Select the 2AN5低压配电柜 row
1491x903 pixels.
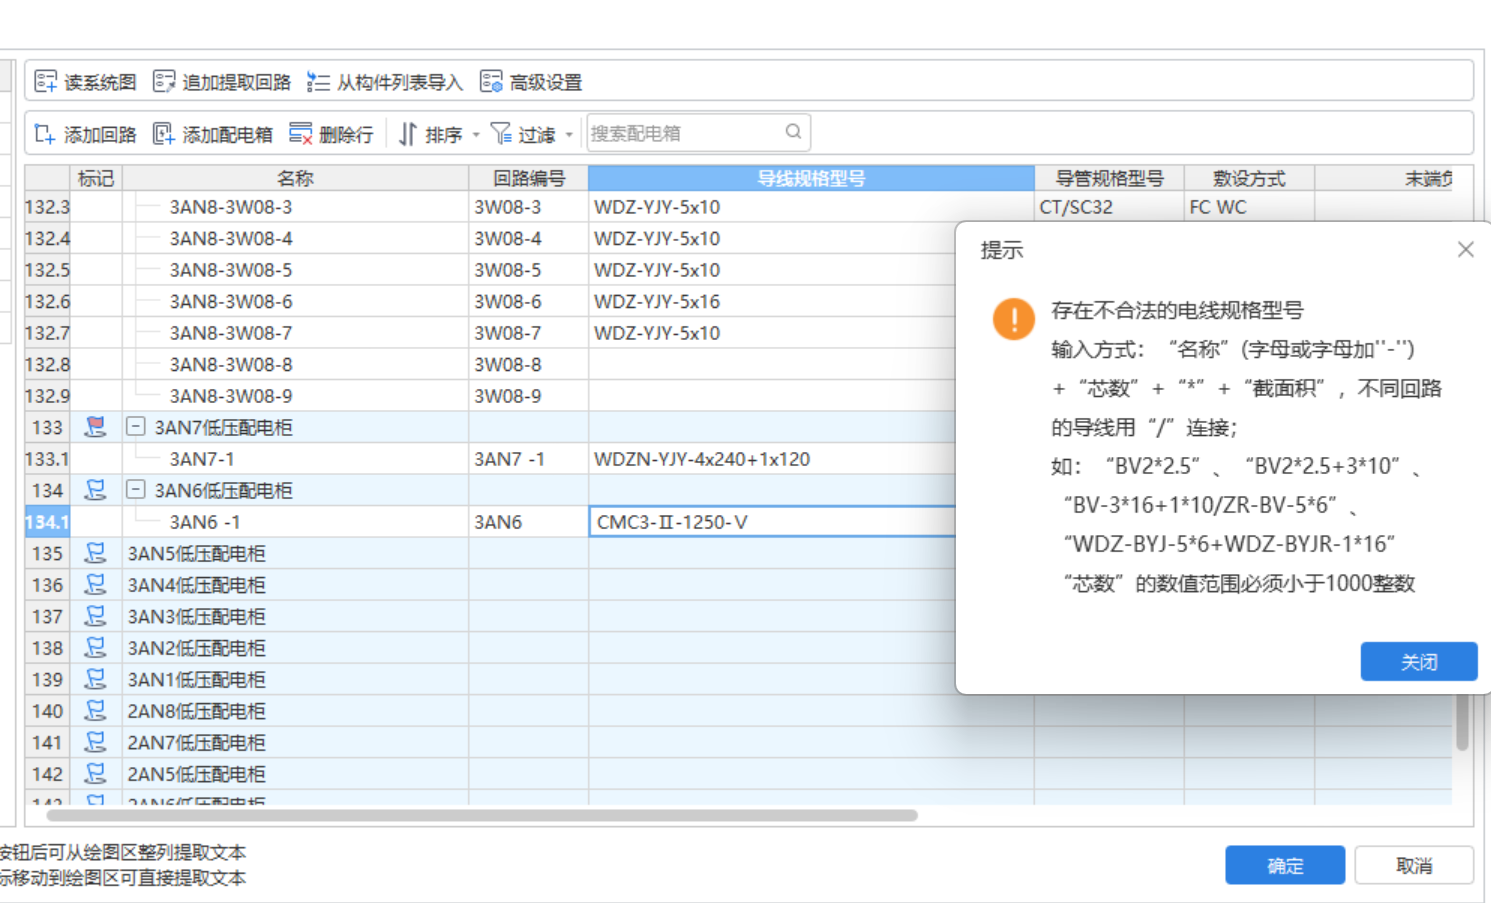[x=295, y=774]
